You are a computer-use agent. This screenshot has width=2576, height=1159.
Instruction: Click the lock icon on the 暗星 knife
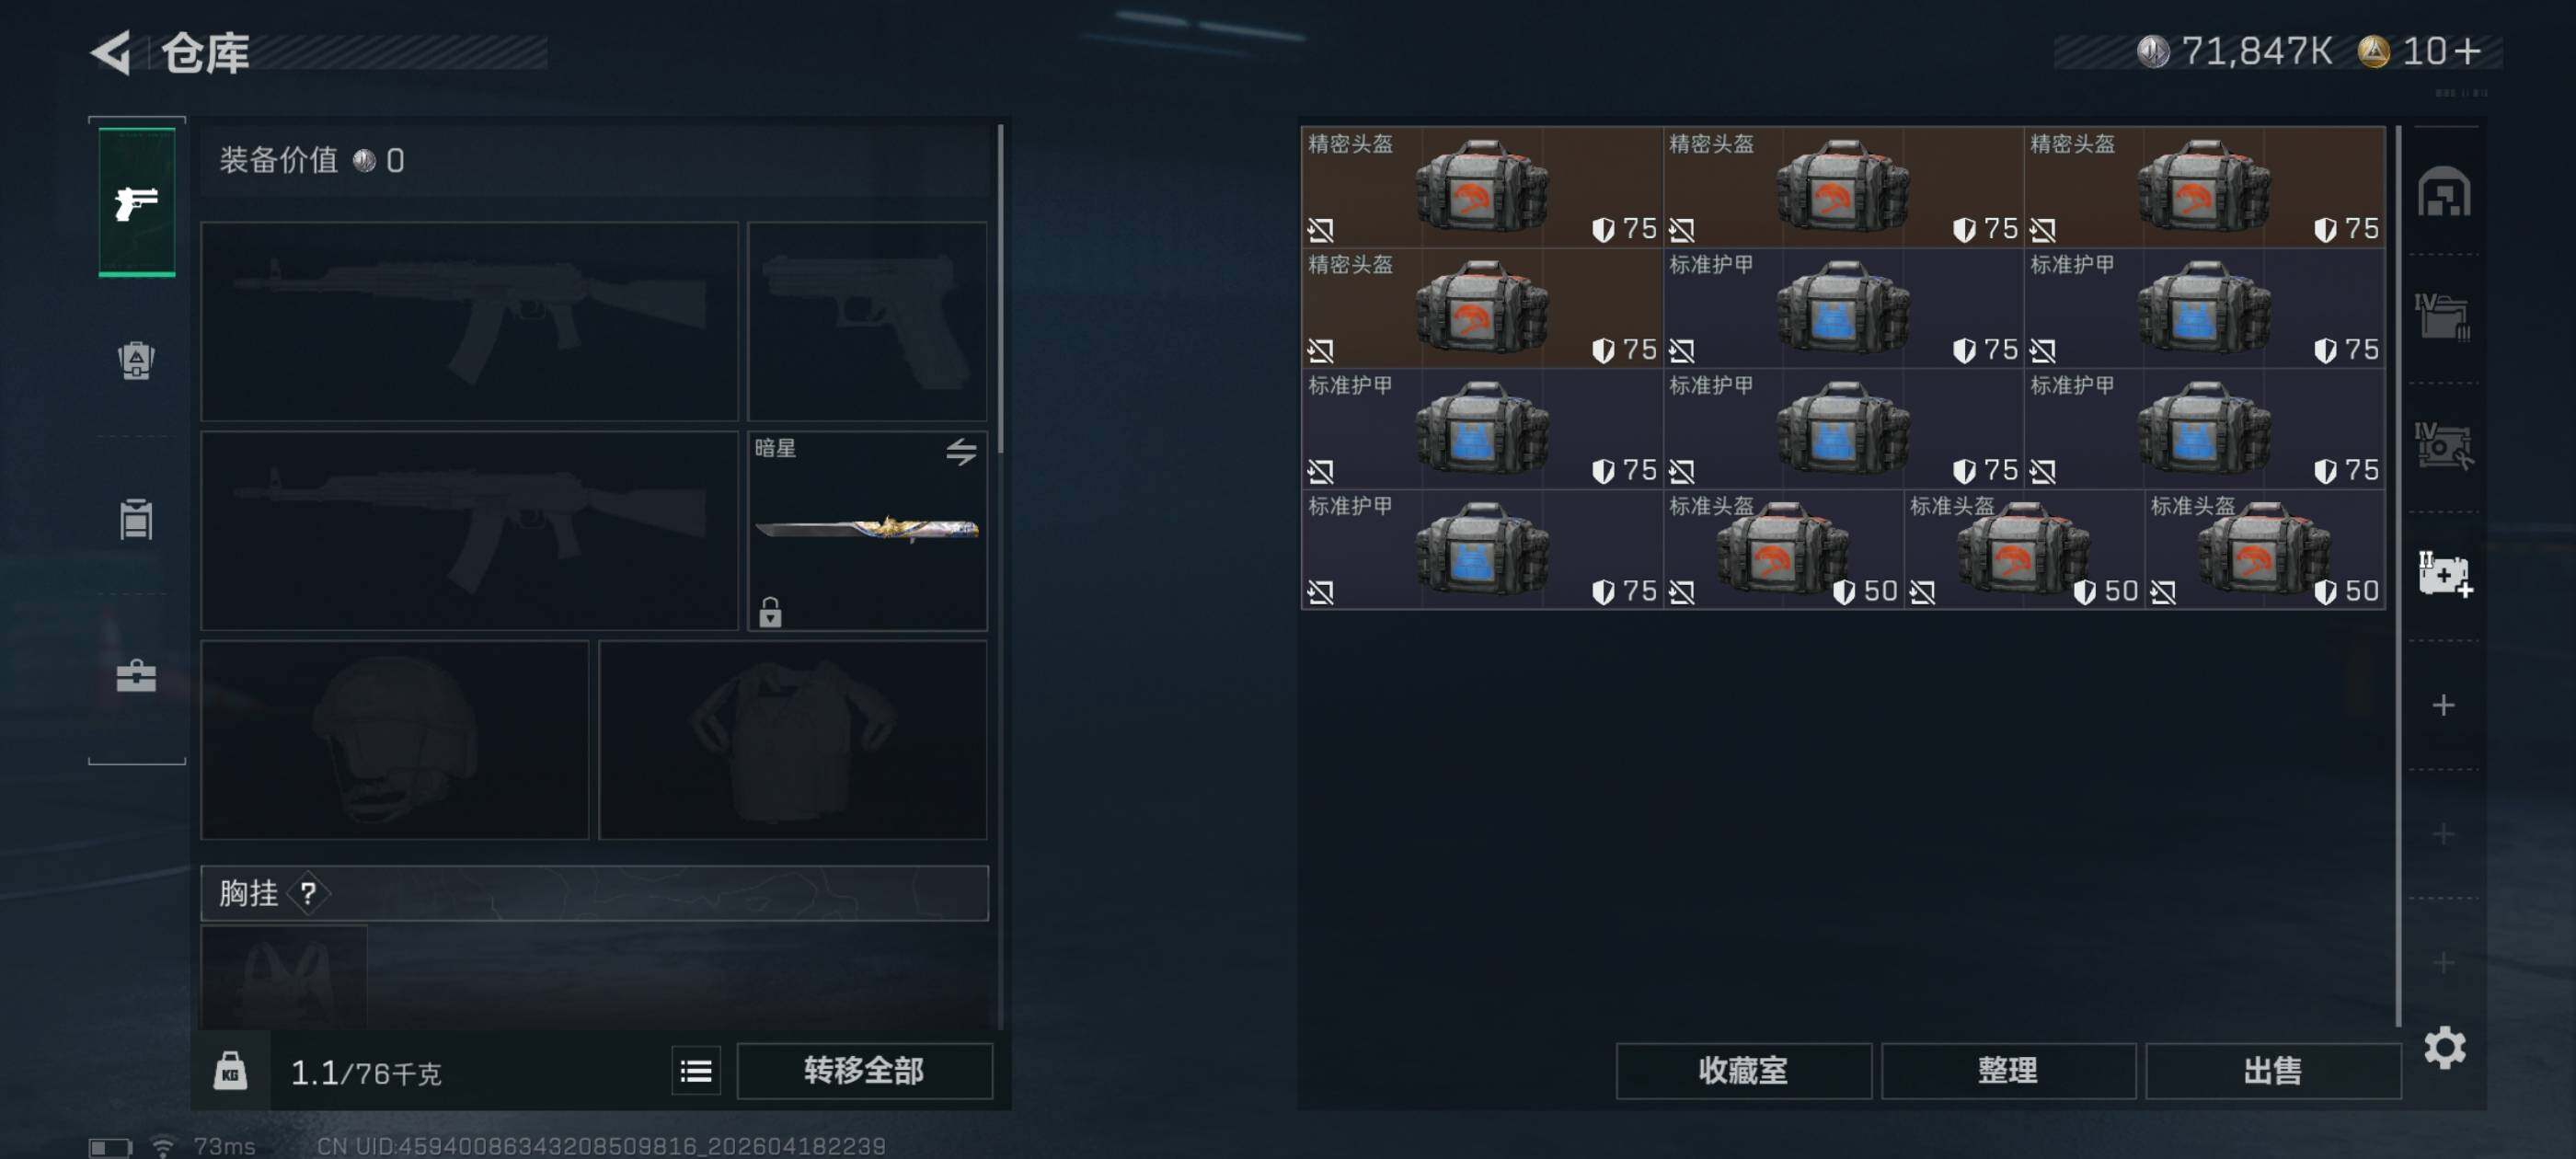(769, 612)
